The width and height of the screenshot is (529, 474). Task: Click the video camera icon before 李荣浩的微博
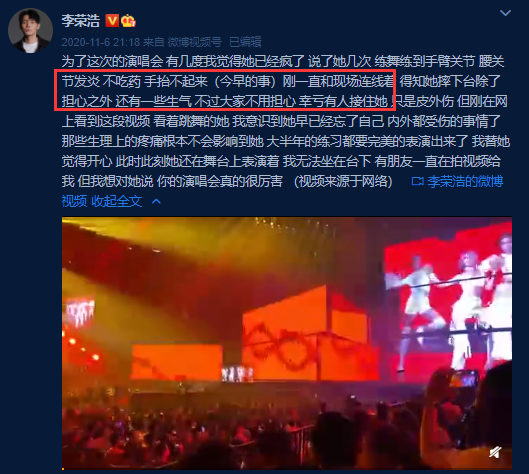417,182
